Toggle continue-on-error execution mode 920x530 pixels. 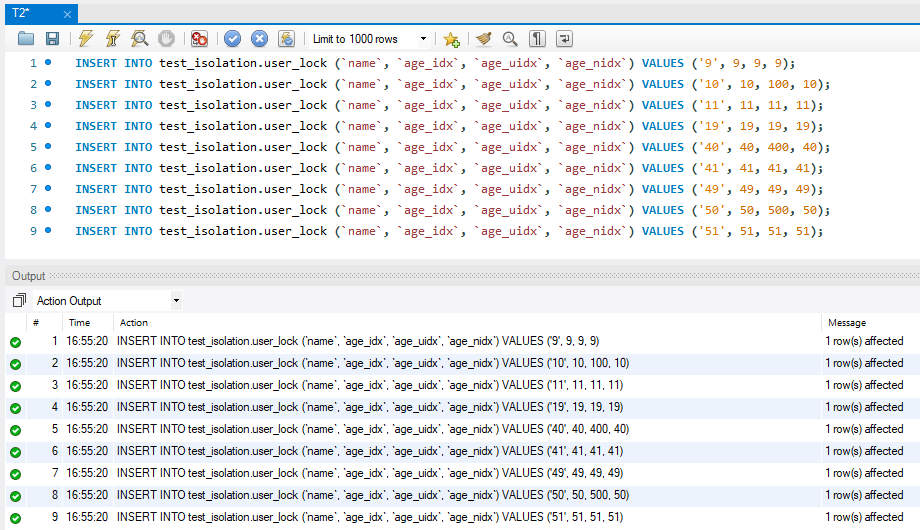(199, 39)
